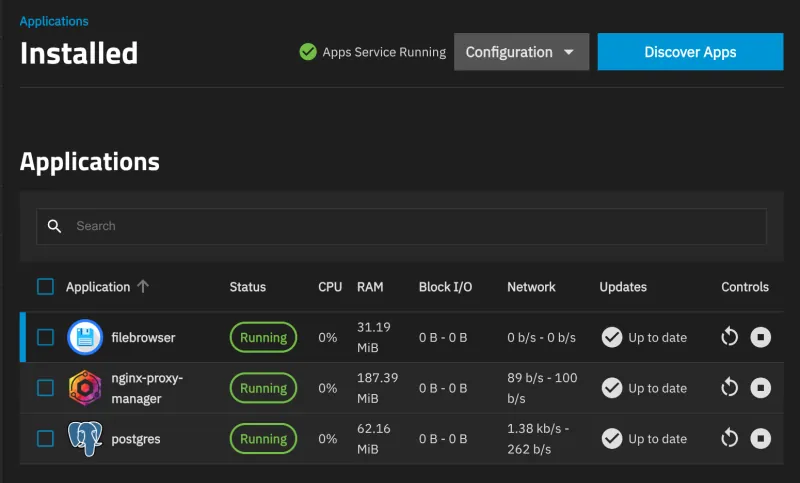Screen dimensions: 800x483
Task: Click the filebrowser app icon
Action: point(85,337)
